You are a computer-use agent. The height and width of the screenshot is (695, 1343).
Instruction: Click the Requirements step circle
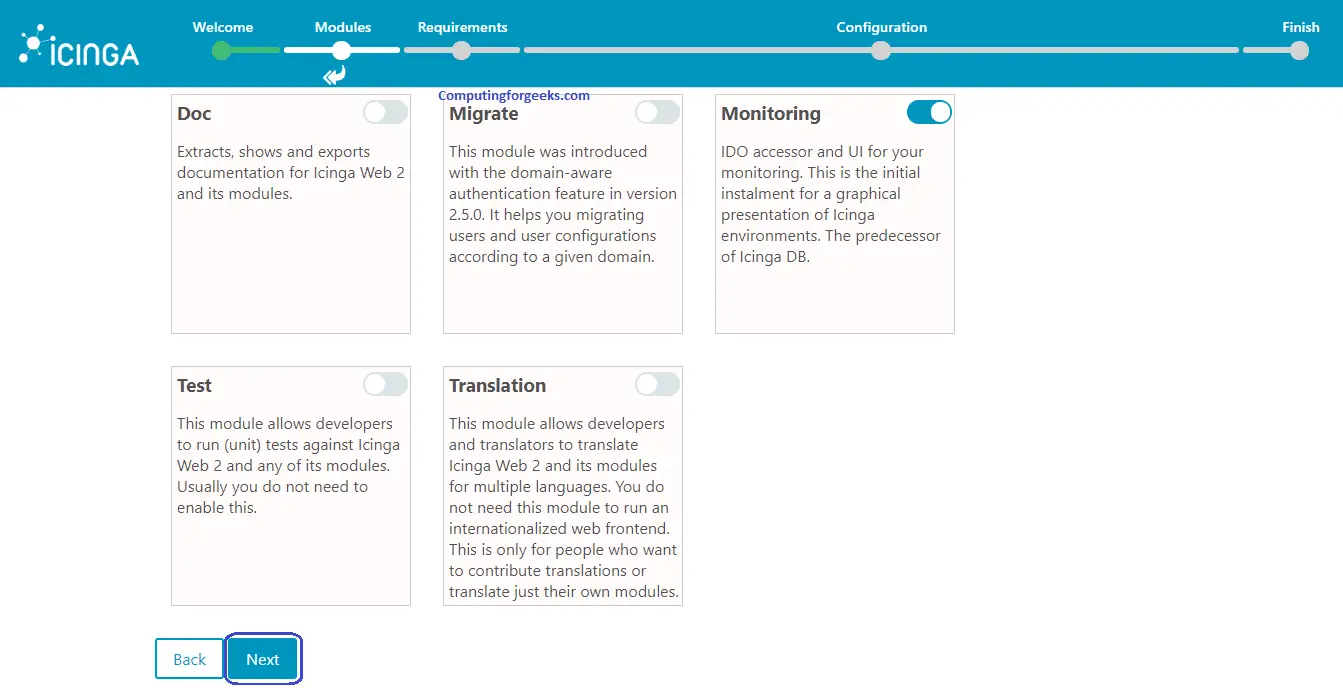[x=461, y=50]
